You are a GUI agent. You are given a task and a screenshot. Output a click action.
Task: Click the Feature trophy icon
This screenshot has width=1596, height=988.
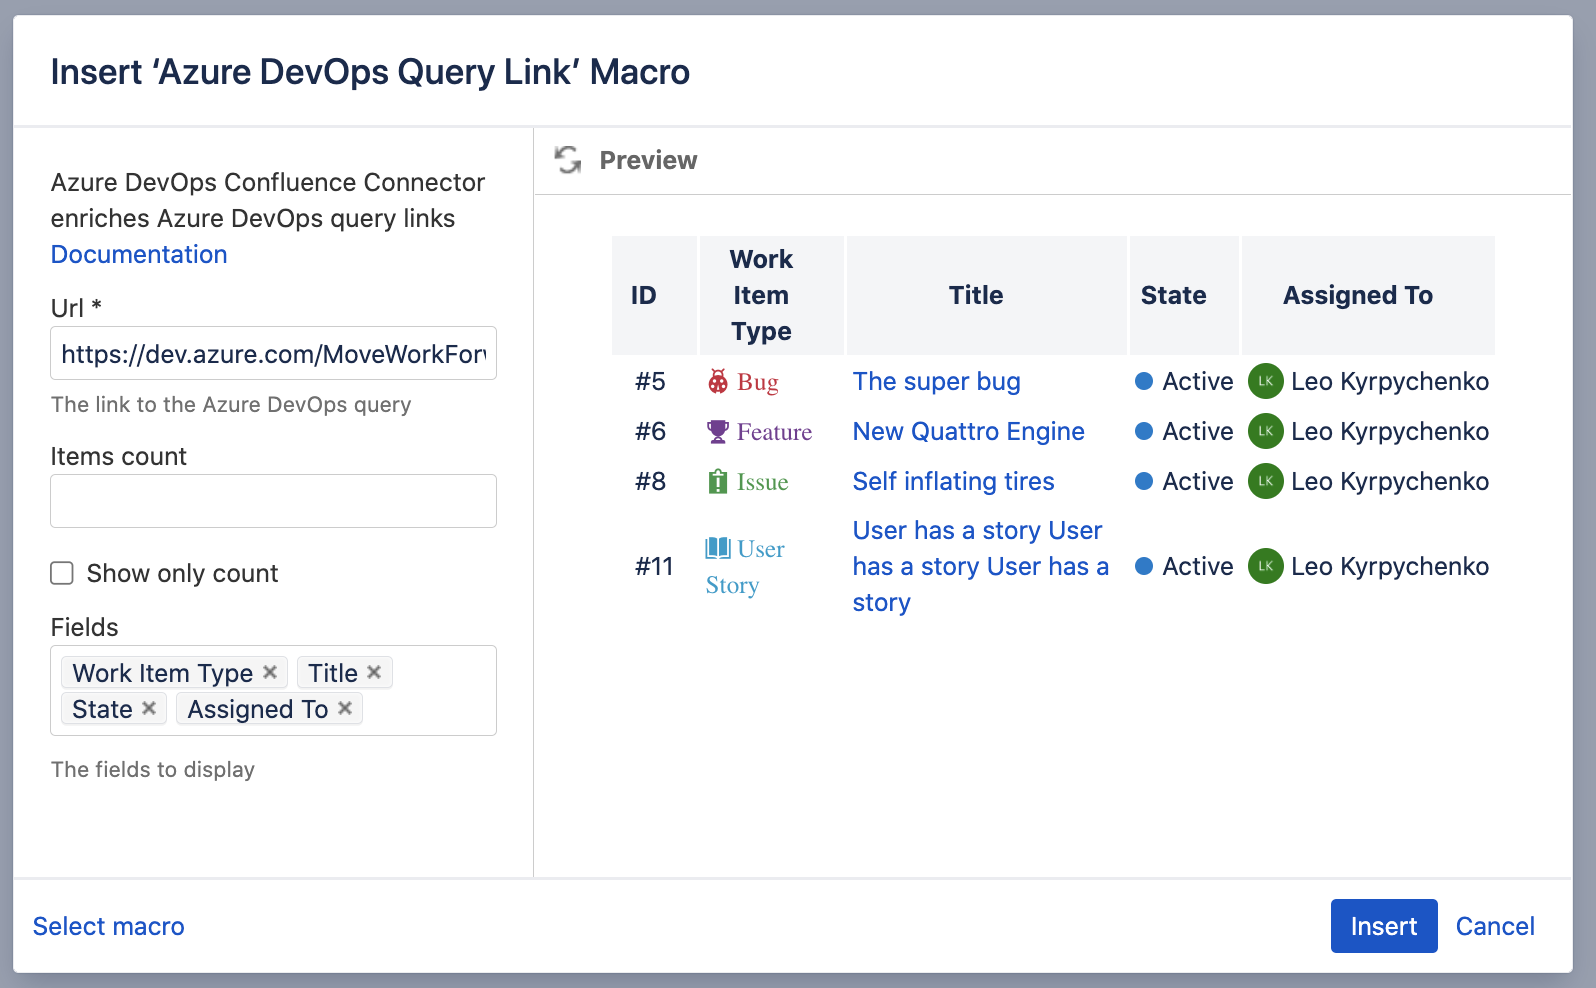[x=718, y=432]
